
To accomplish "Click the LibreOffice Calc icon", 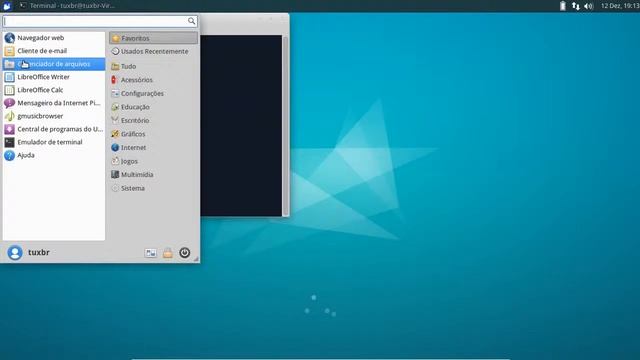I will coord(9,90).
